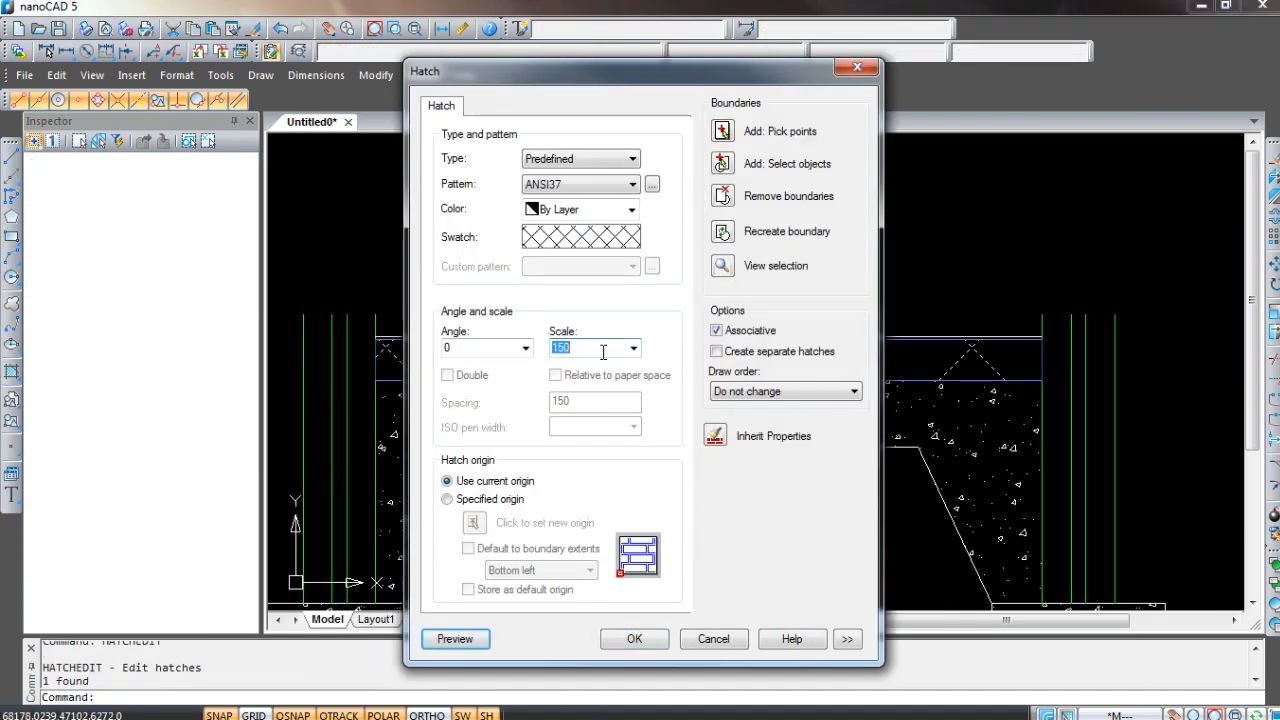Click the Command input line
Viewport: 1280px width, 720px height.
[x=640, y=697]
